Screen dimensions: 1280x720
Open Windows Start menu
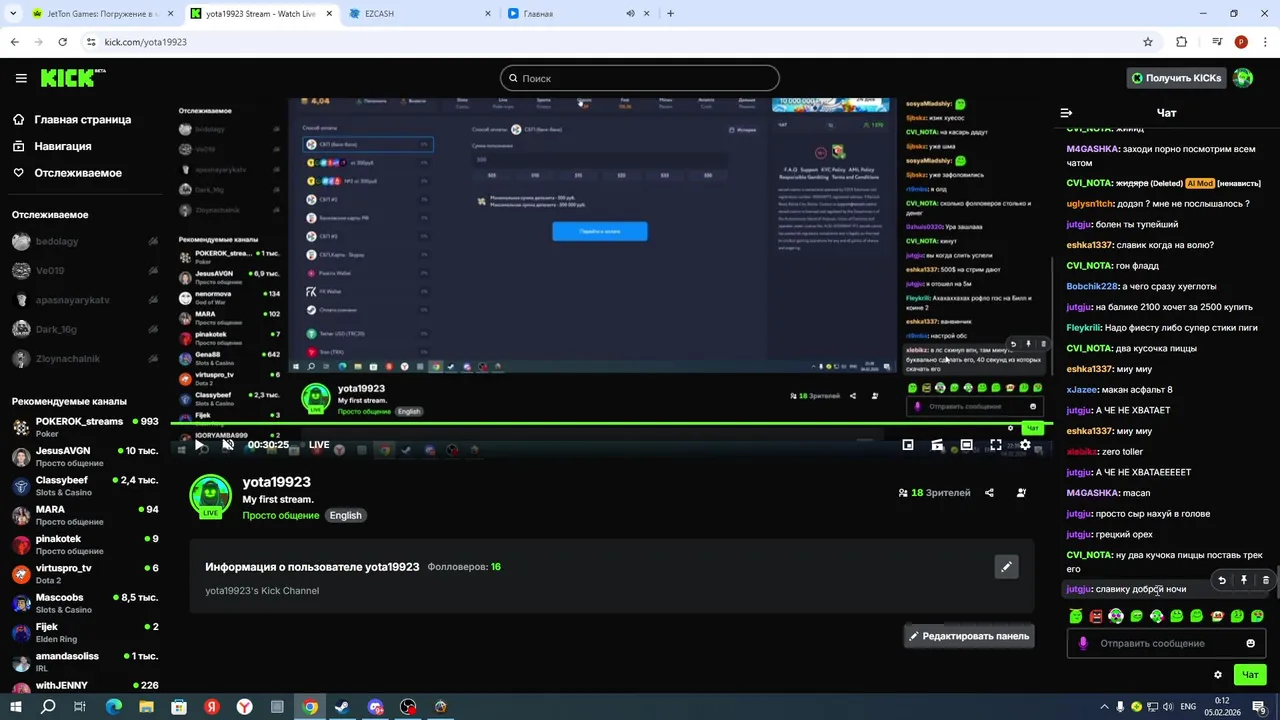click(x=16, y=707)
